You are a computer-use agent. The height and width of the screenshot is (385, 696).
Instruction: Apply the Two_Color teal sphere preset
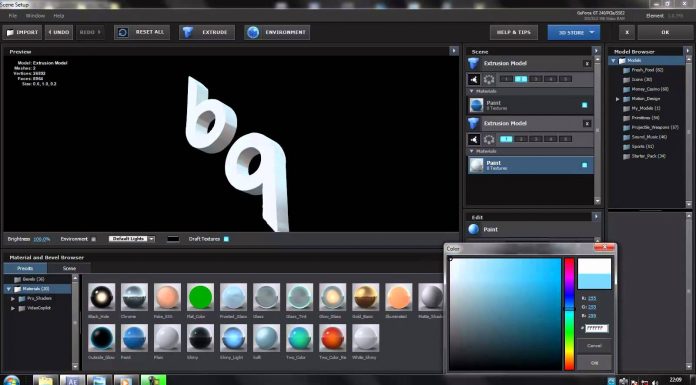[x=300, y=337]
